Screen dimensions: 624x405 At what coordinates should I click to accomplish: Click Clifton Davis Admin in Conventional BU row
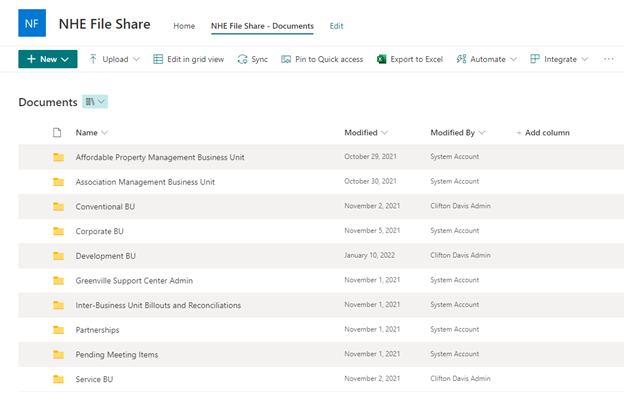click(460, 206)
